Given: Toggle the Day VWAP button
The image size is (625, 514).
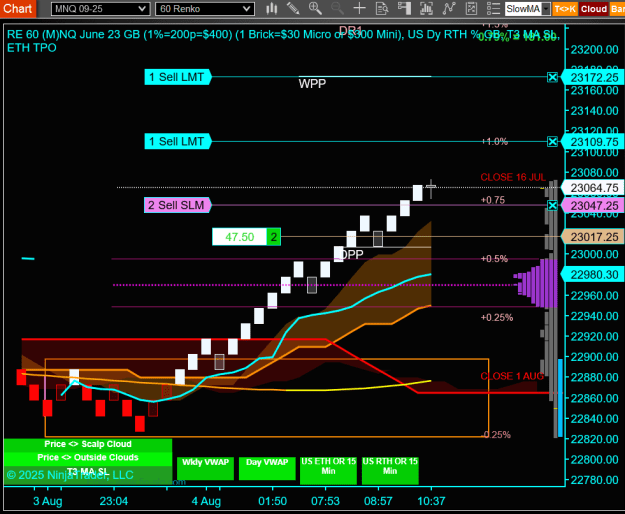Looking at the screenshot, I should pos(267,468).
